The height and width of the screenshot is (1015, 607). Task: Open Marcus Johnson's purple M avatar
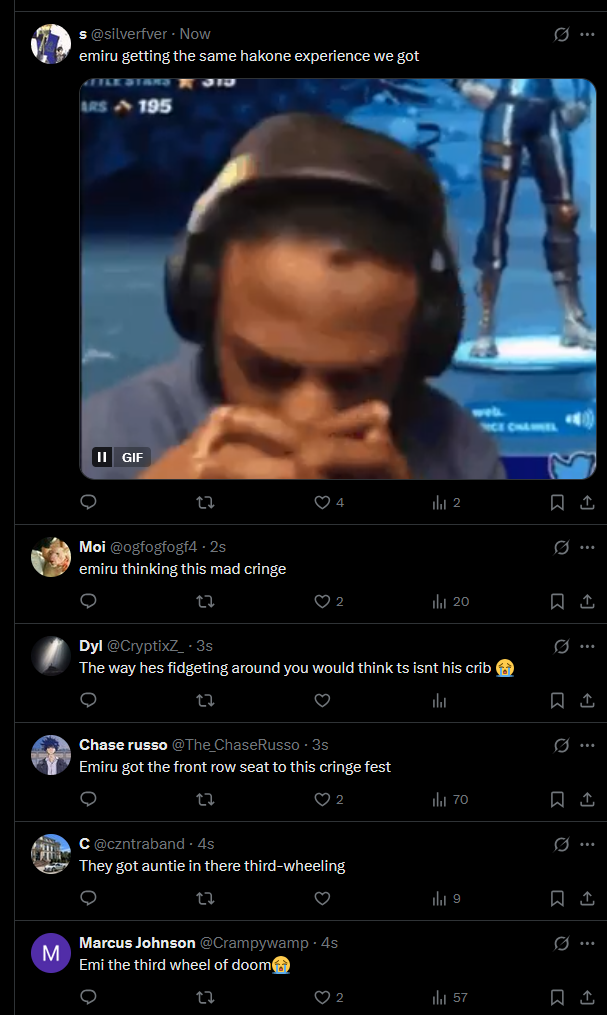pyautogui.click(x=51, y=953)
